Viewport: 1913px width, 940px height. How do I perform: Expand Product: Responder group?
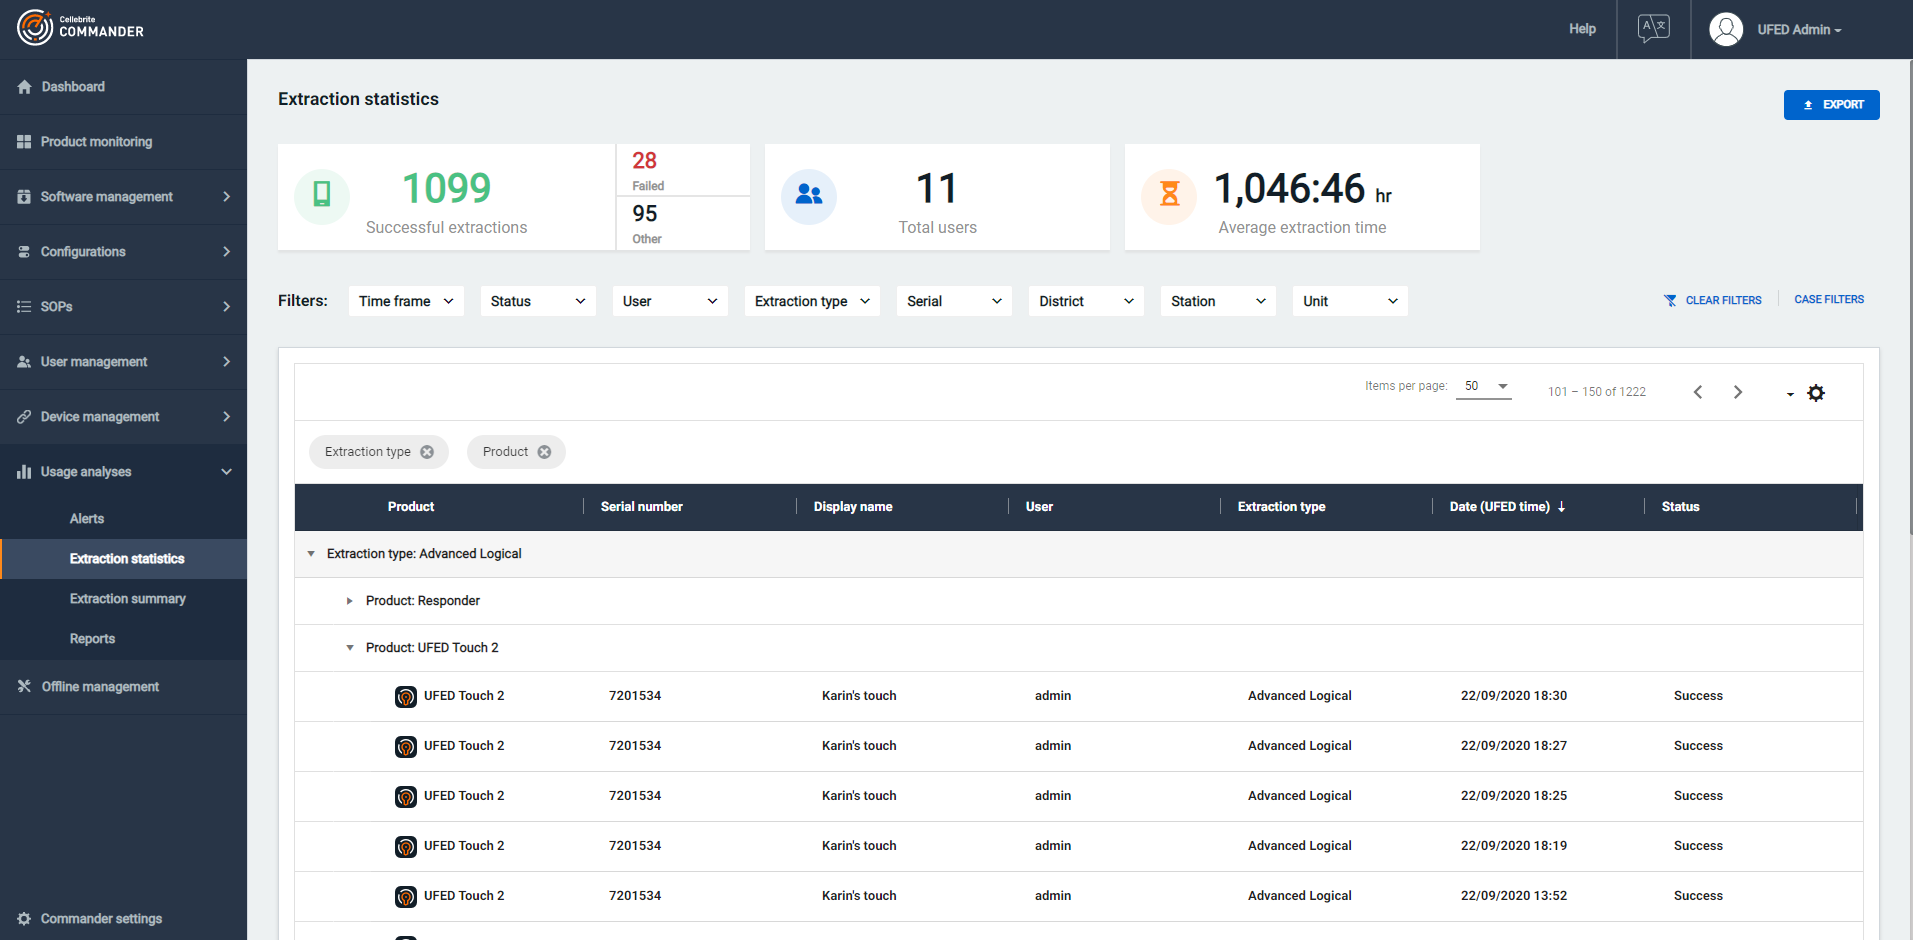click(x=349, y=601)
